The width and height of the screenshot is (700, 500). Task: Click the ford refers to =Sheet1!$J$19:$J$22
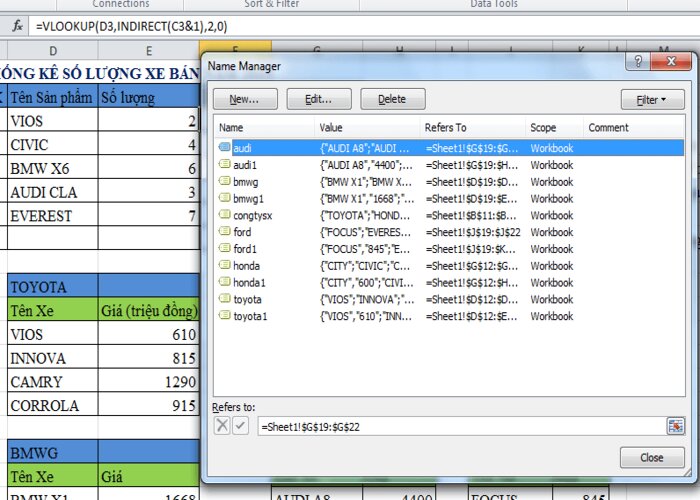tap(473, 232)
